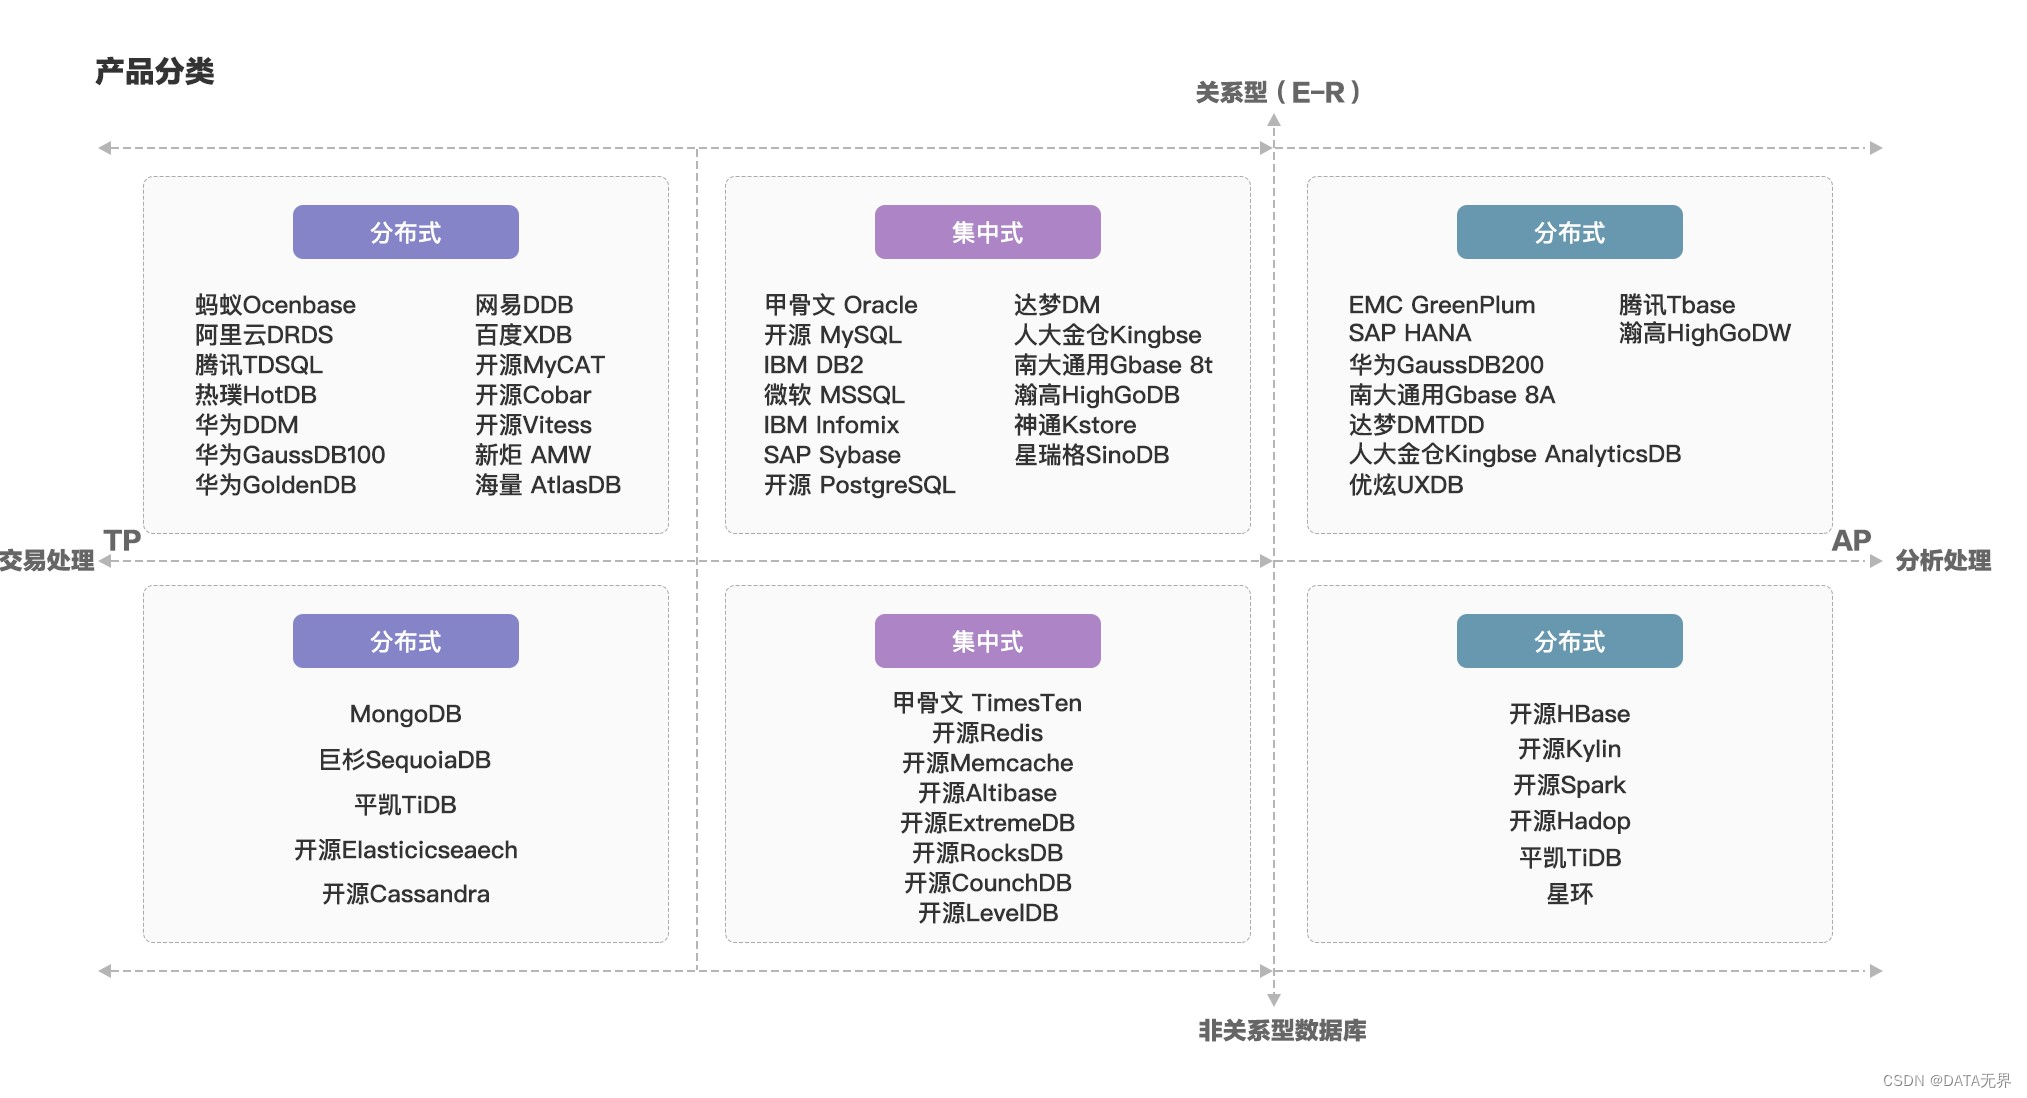The image size is (2027, 1098).
Task: Click the TP label
Action: click(122, 540)
